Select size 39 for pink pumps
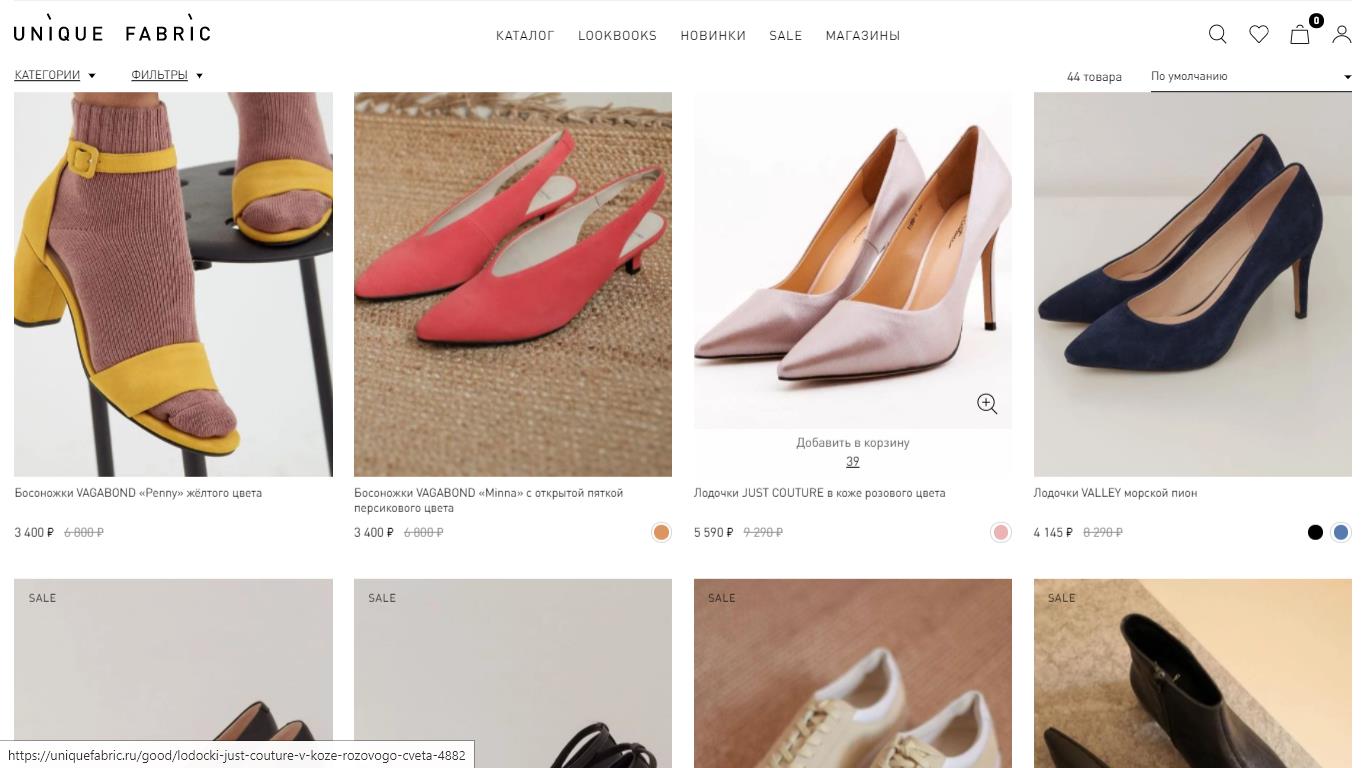This screenshot has width=1366, height=768. (853, 461)
